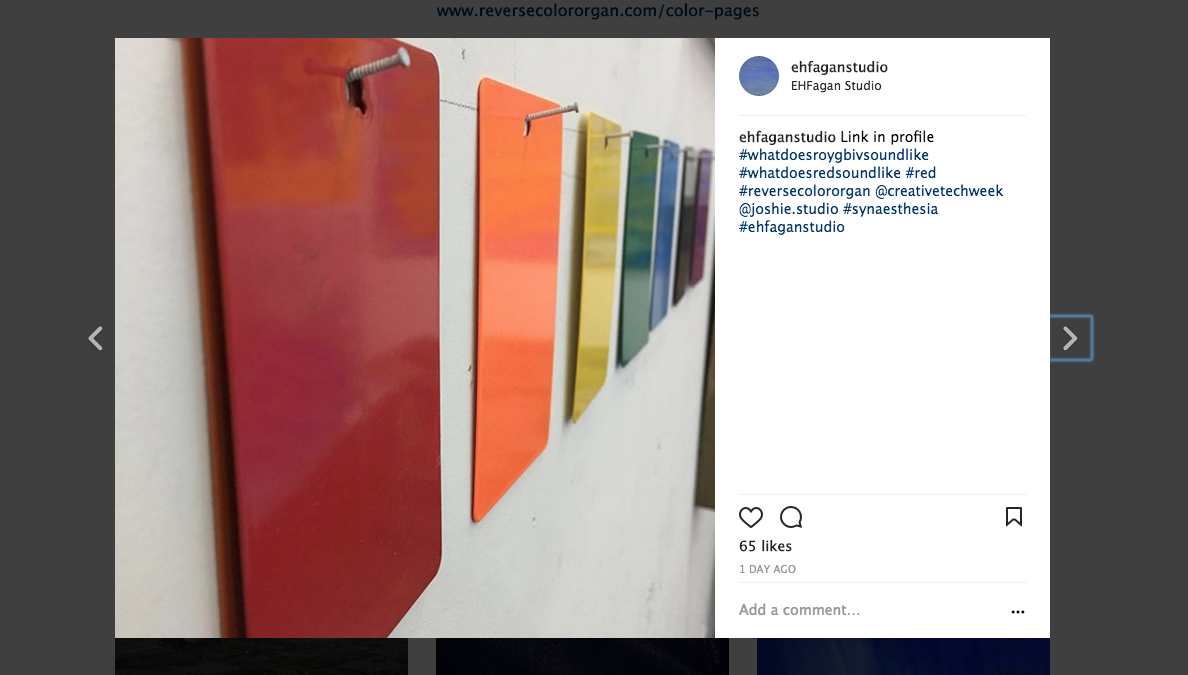View the 65 likes list
1188x675 pixels.
765,546
